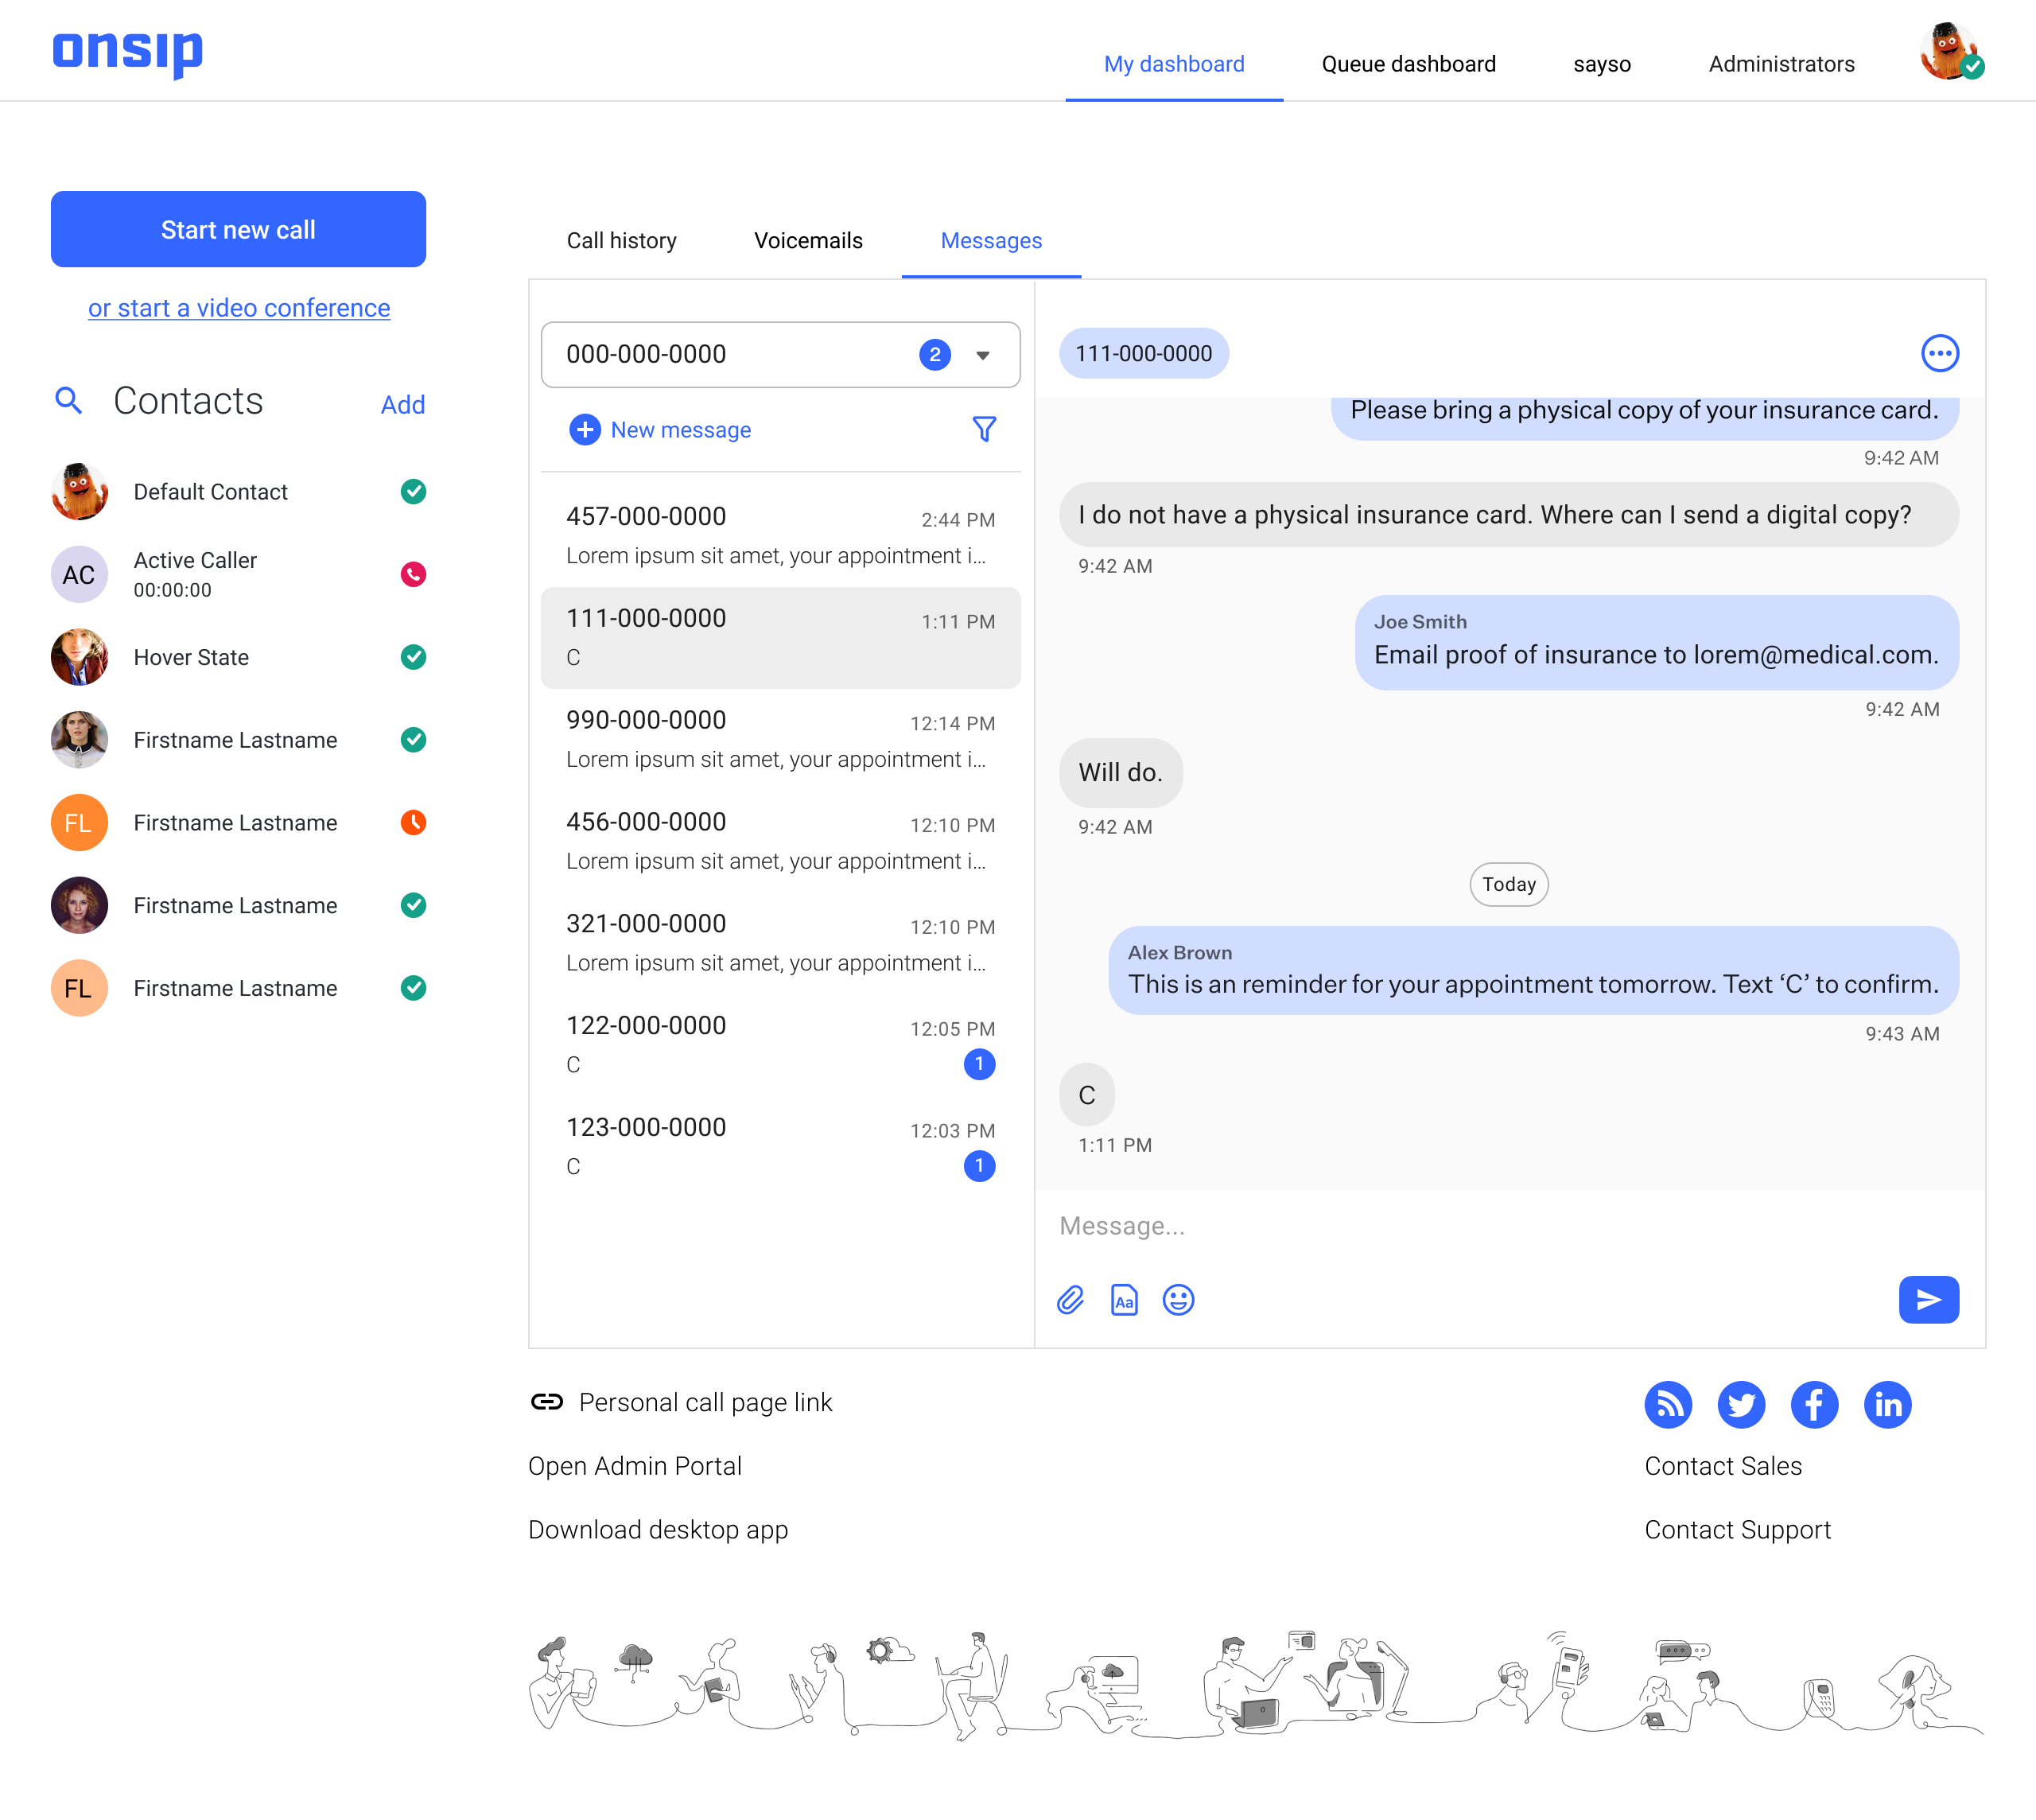Switch to Voicemails tab
The image size is (2036, 1820).
point(808,241)
